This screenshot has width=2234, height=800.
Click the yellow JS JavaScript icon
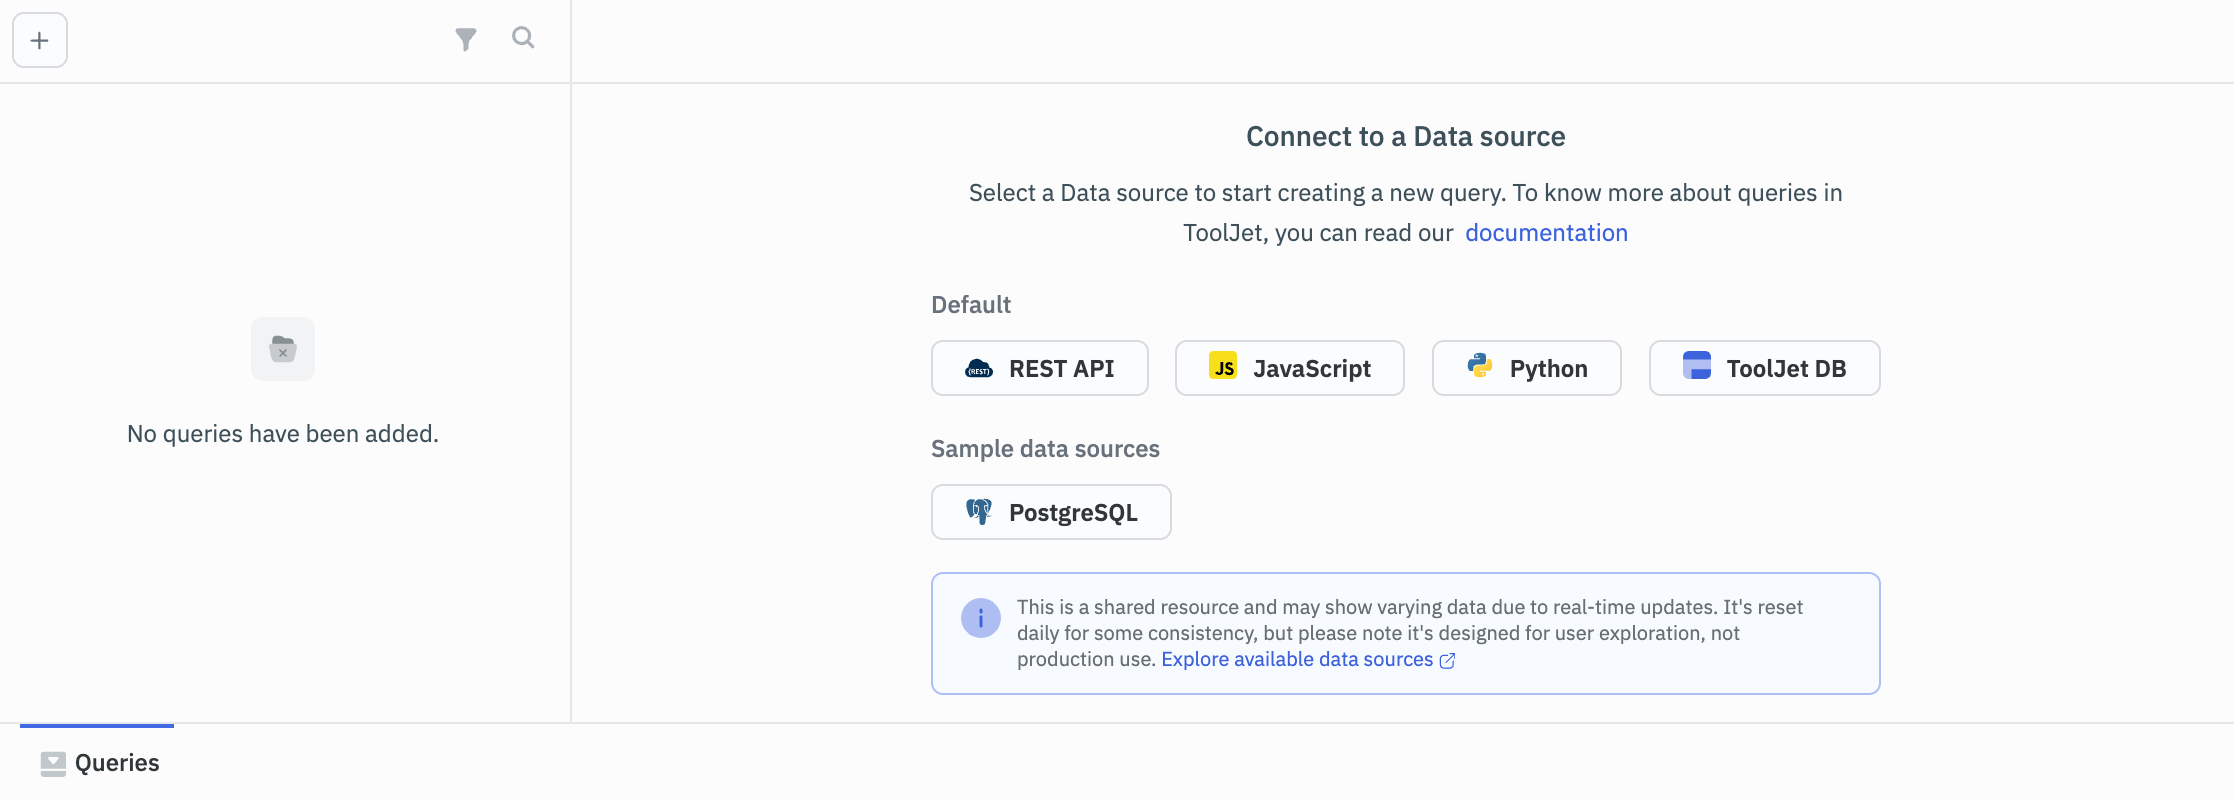1223,367
